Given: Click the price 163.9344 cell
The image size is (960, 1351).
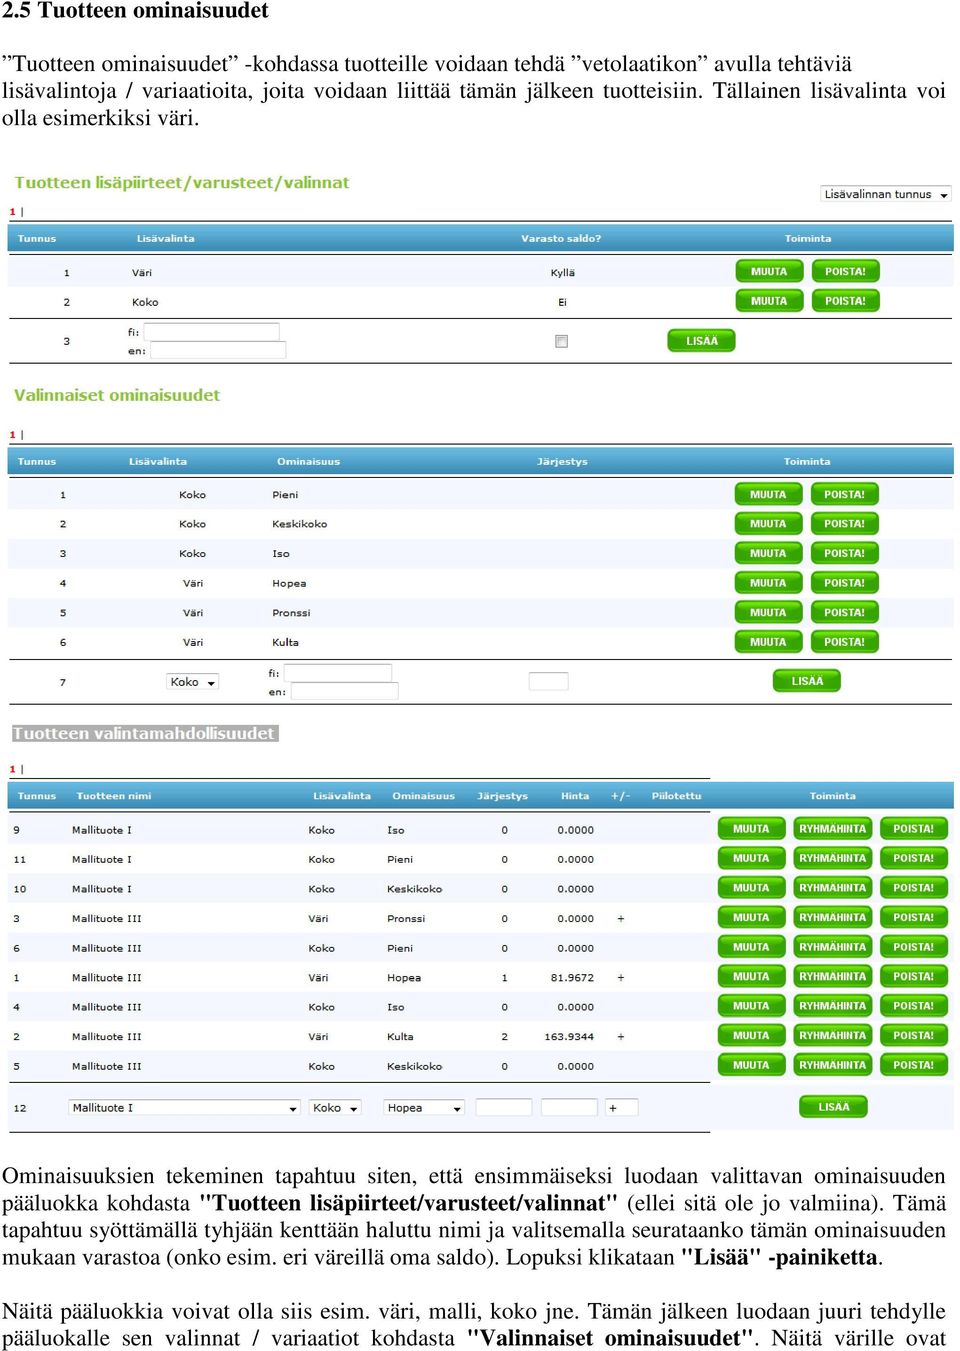Looking at the screenshot, I should 569,1037.
